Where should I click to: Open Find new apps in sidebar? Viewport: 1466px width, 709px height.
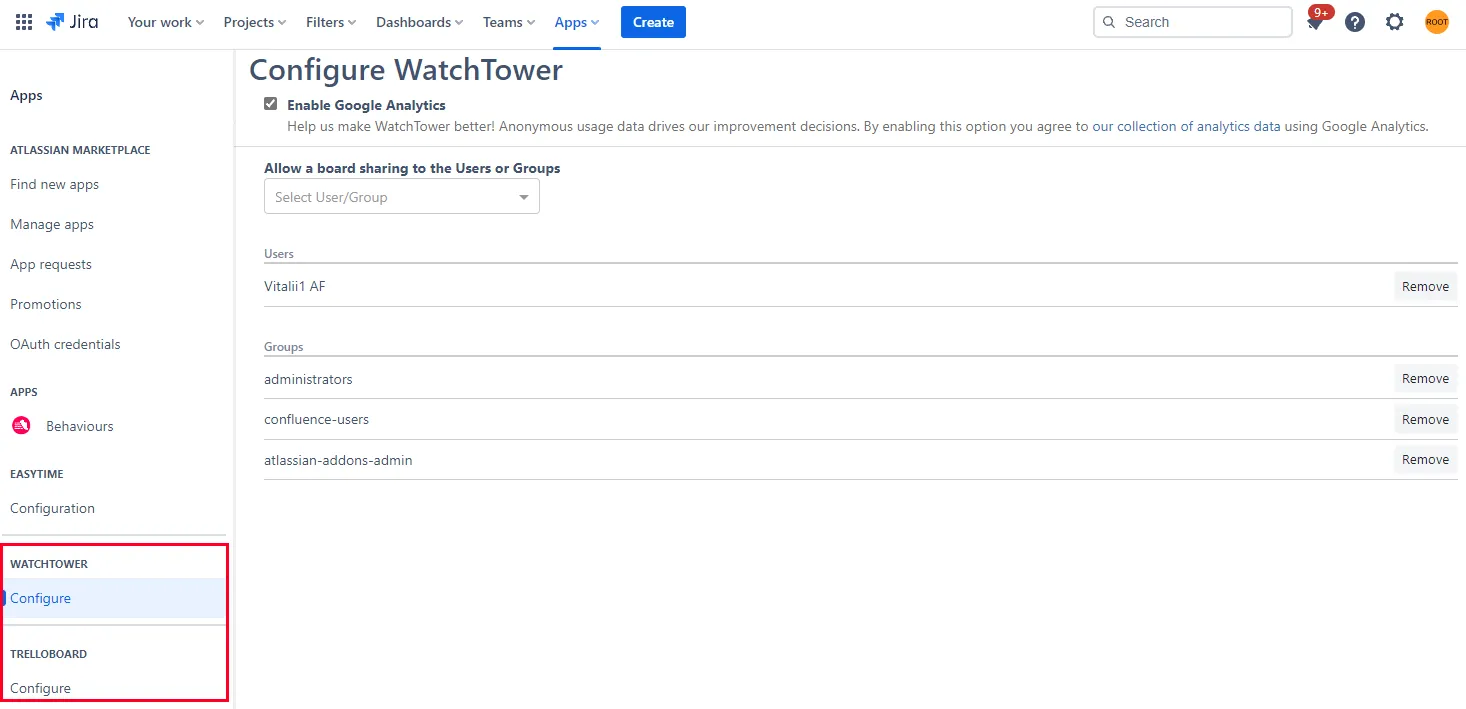click(55, 184)
